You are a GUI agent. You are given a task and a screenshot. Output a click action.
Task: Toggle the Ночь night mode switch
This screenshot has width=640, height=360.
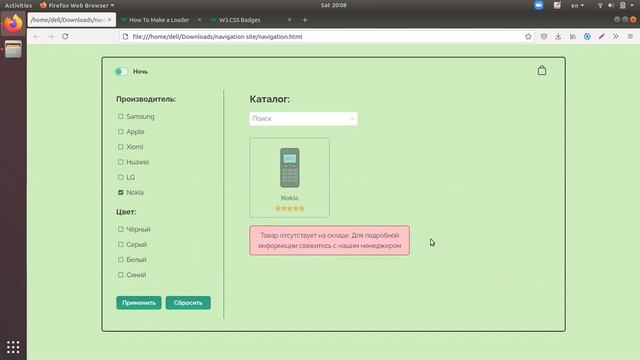pos(122,72)
